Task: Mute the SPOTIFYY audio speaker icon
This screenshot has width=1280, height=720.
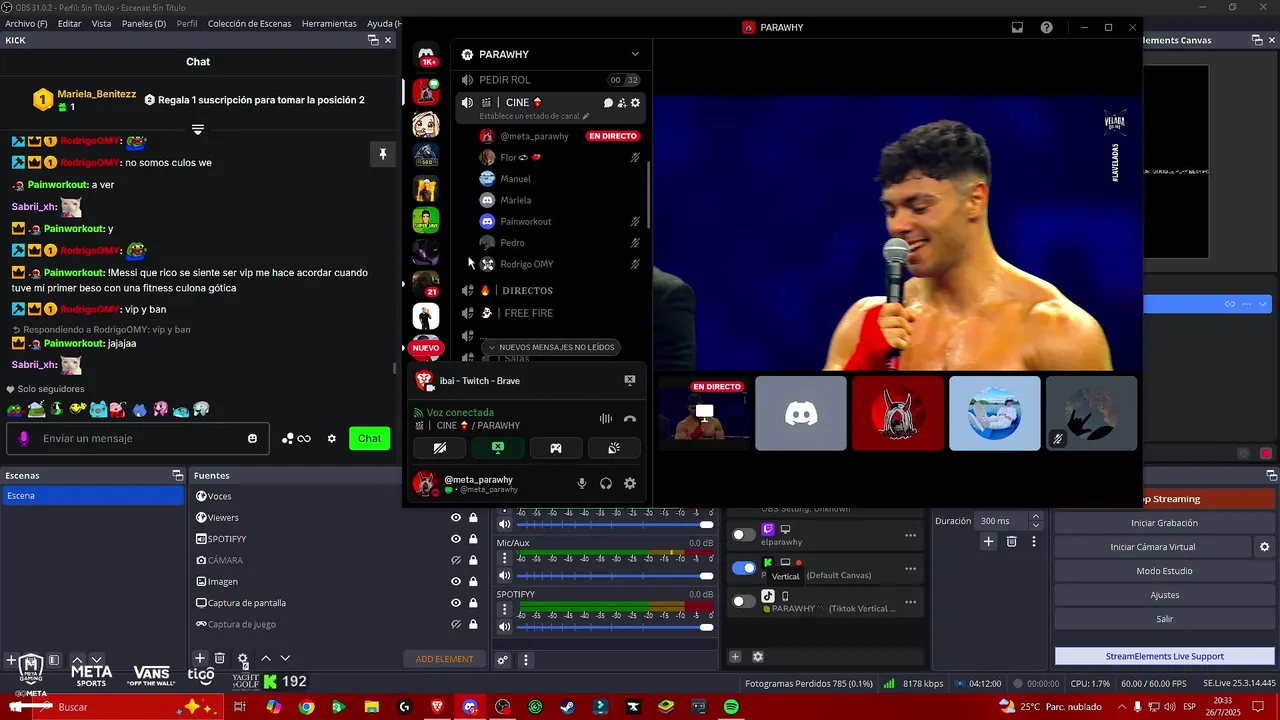Action: [x=505, y=627]
